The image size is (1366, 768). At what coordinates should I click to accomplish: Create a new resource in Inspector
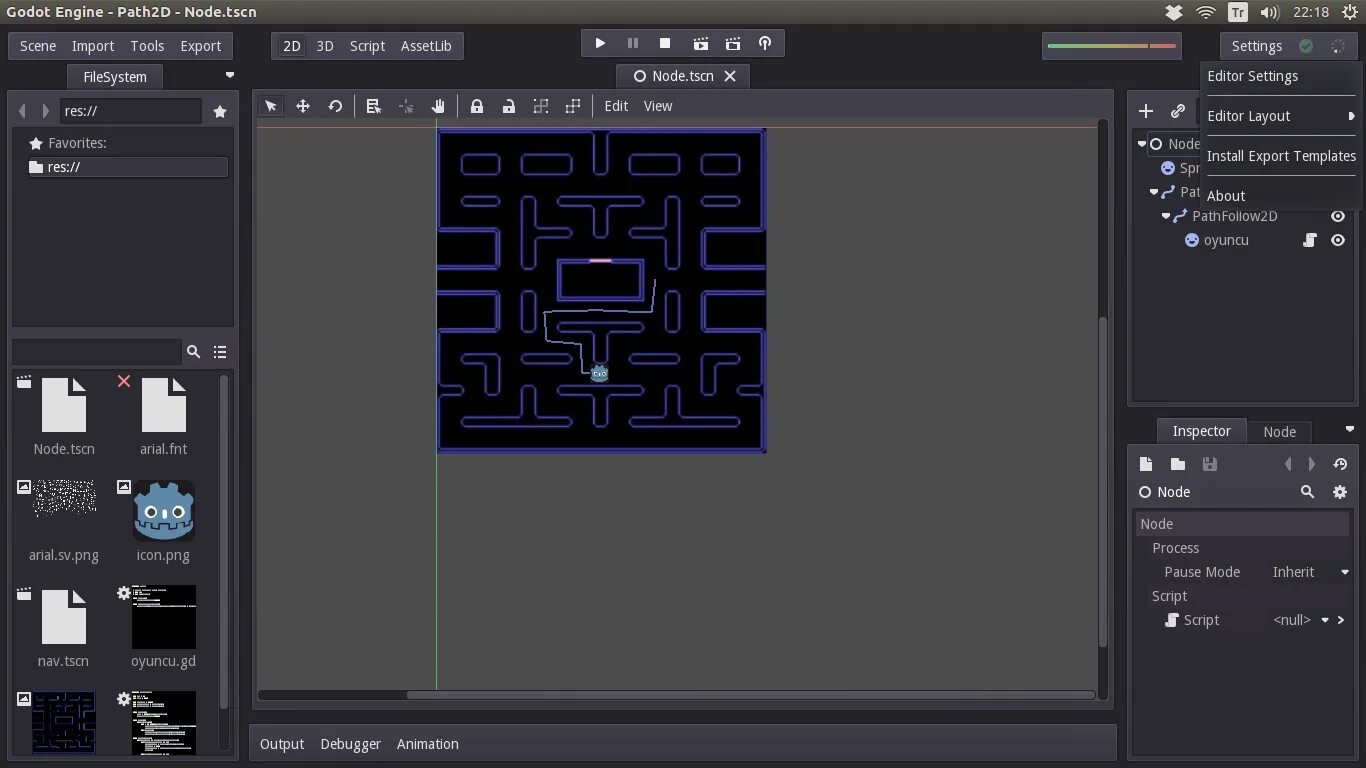point(1146,464)
